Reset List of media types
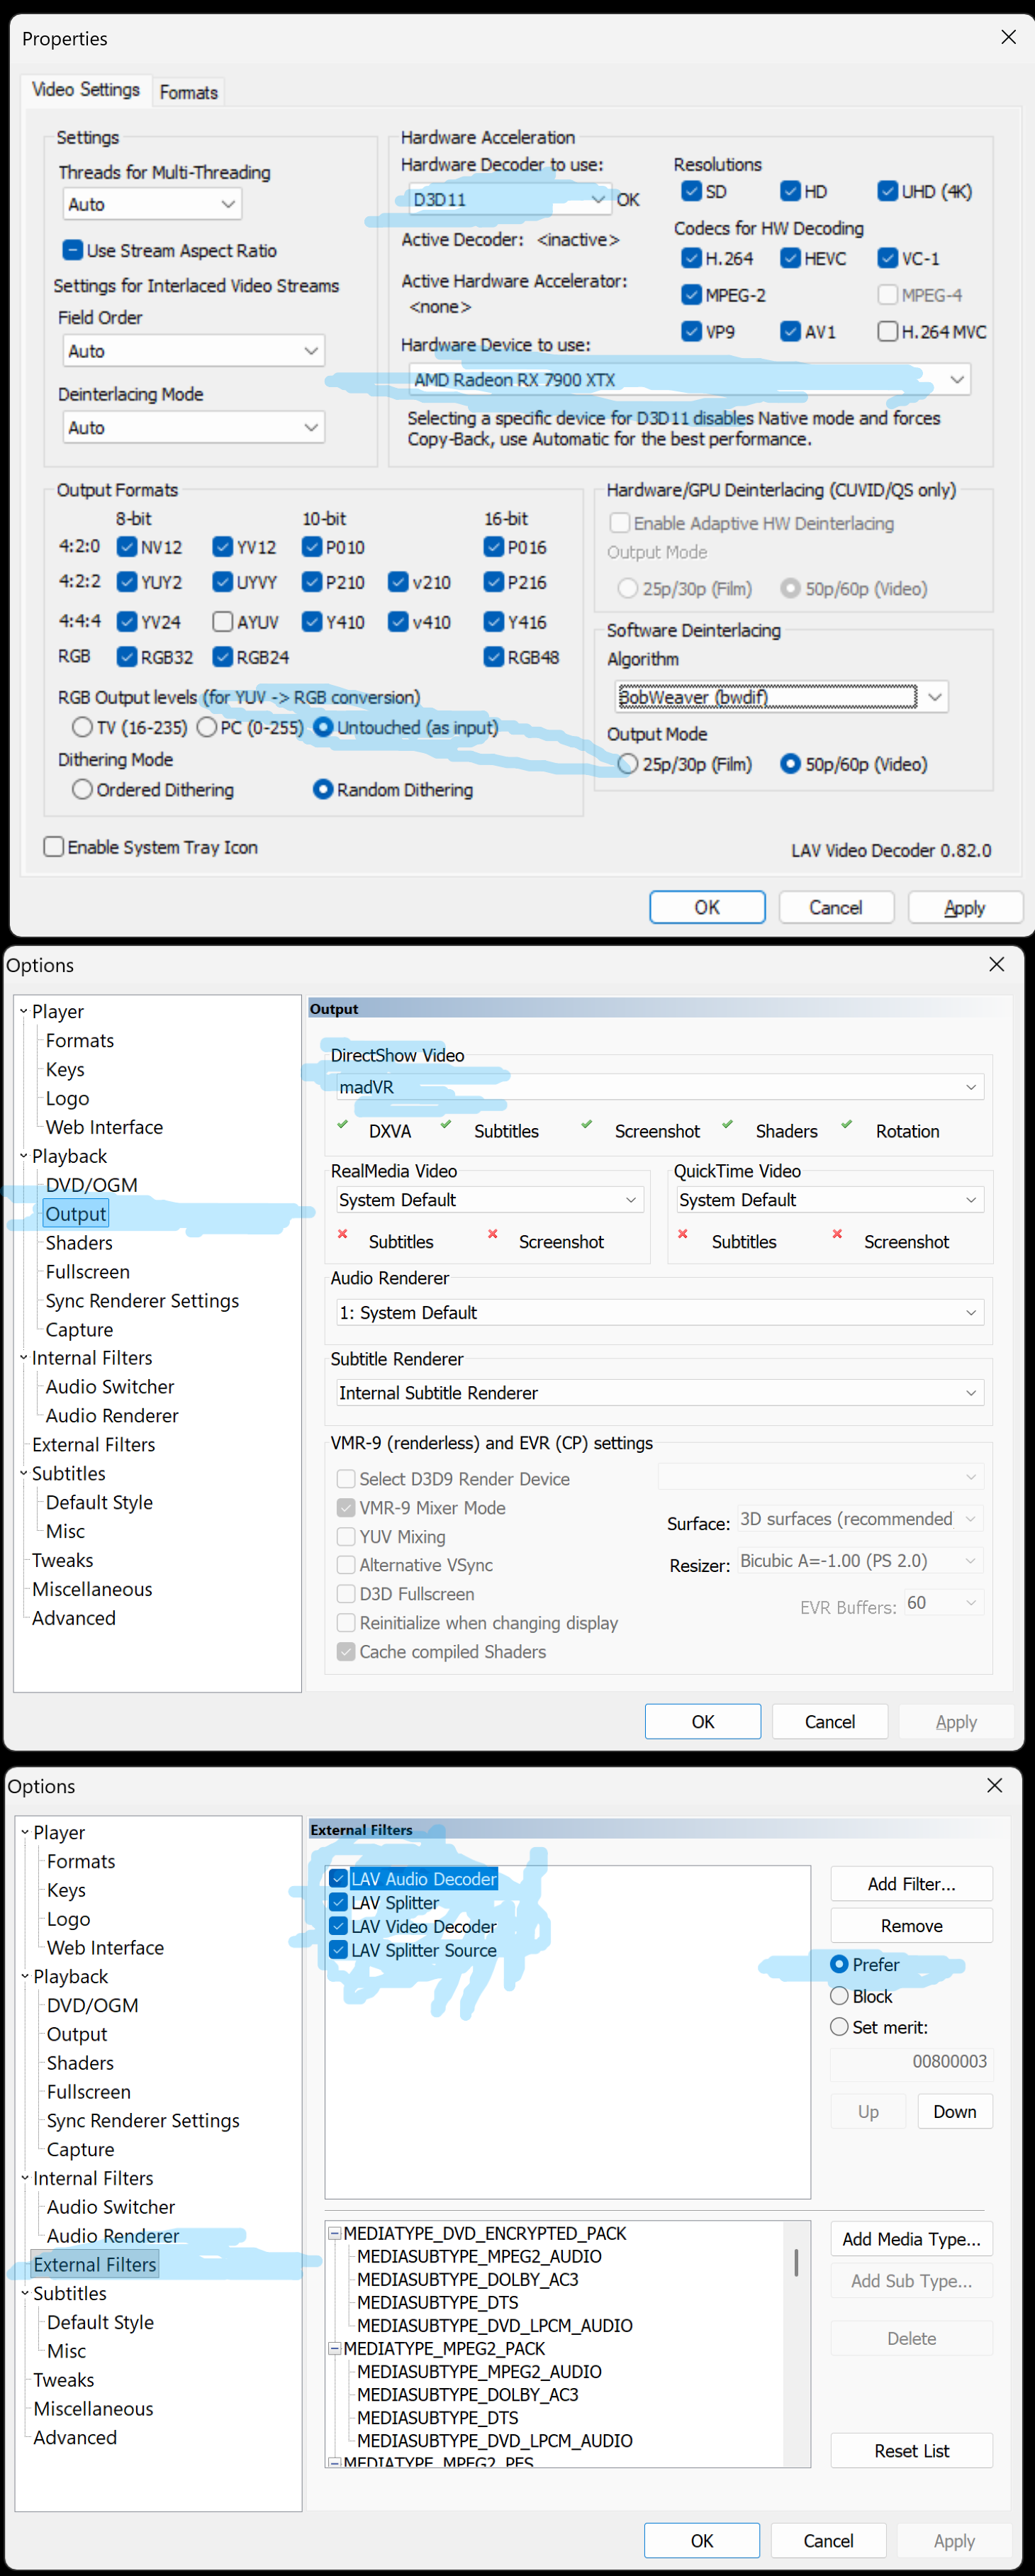The height and width of the screenshot is (2576, 1035). (x=912, y=2451)
